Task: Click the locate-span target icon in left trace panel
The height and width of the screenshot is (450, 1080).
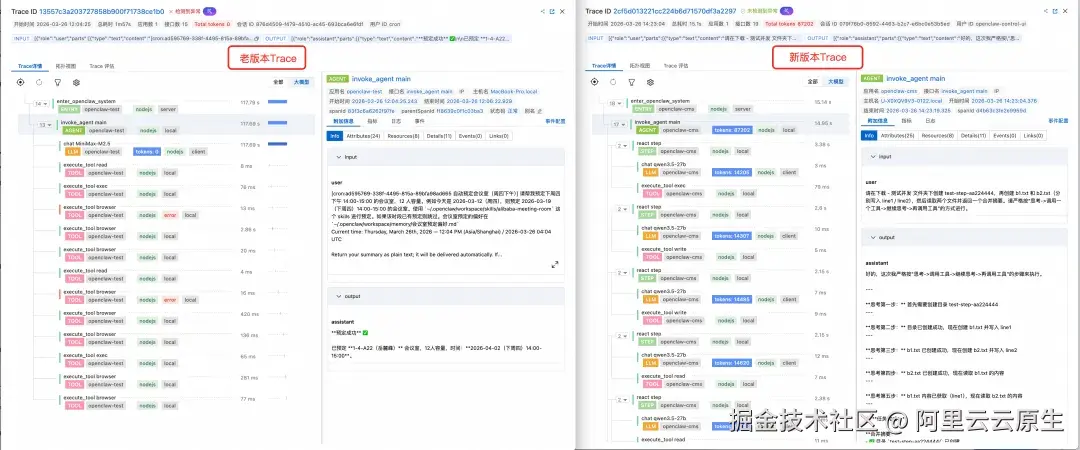Action: (x=20, y=82)
